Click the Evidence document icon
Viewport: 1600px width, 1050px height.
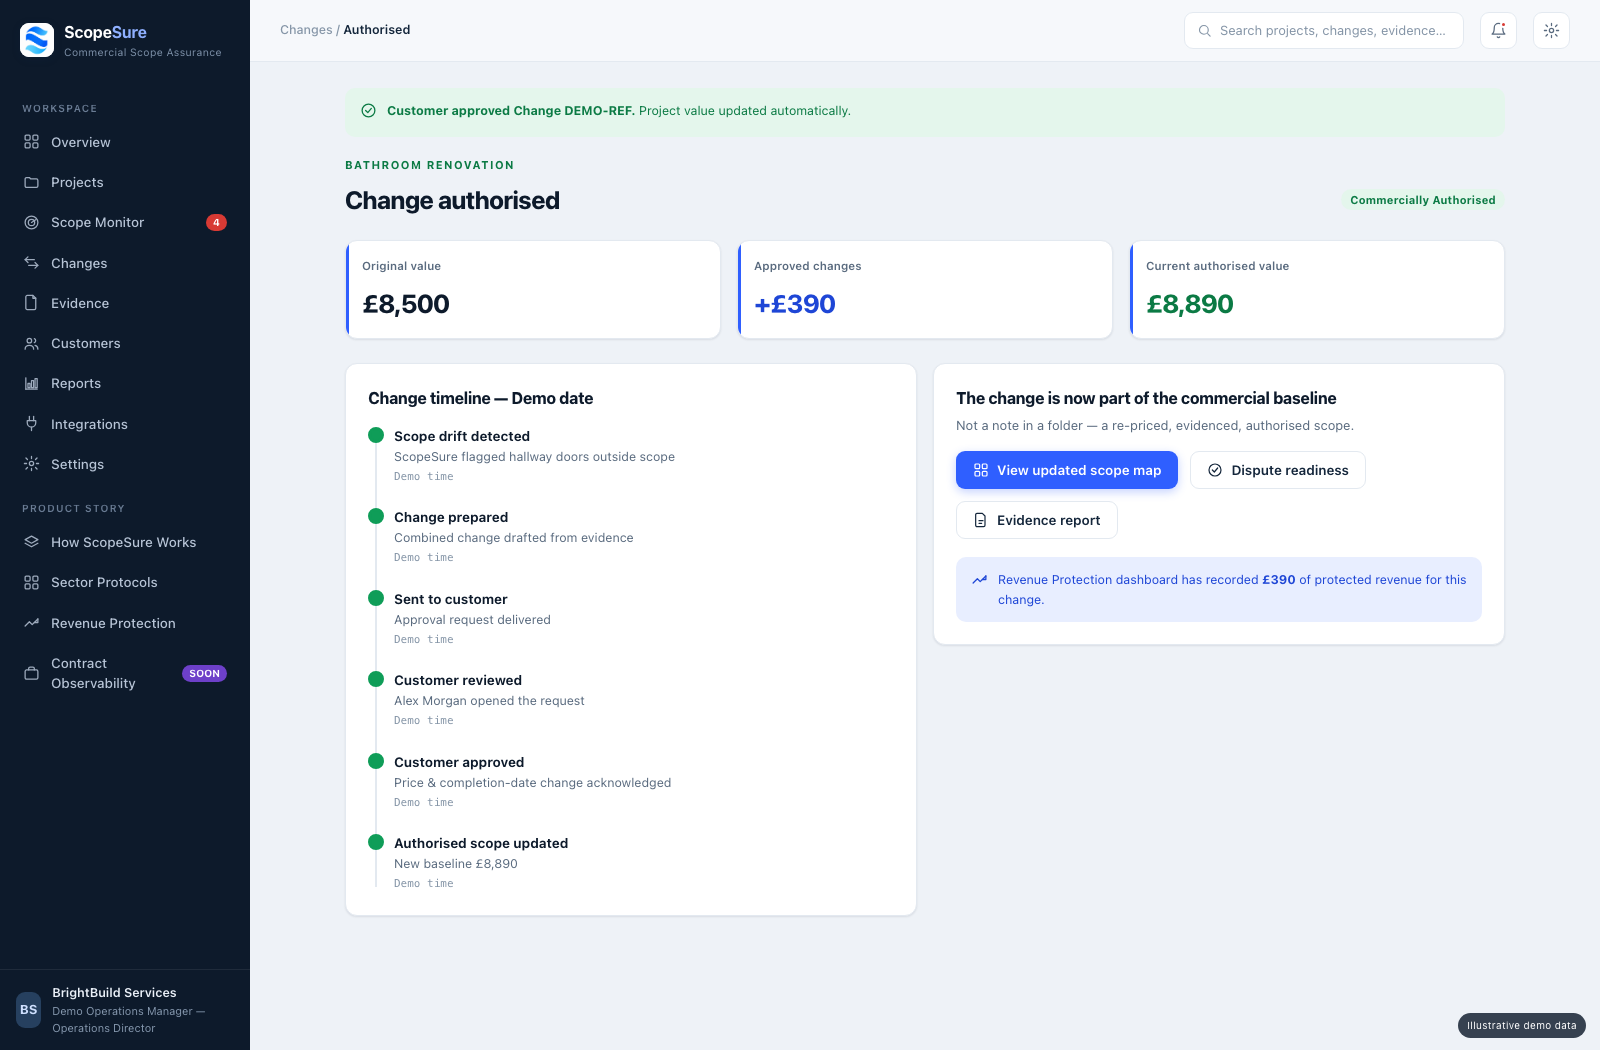point(32,303)
